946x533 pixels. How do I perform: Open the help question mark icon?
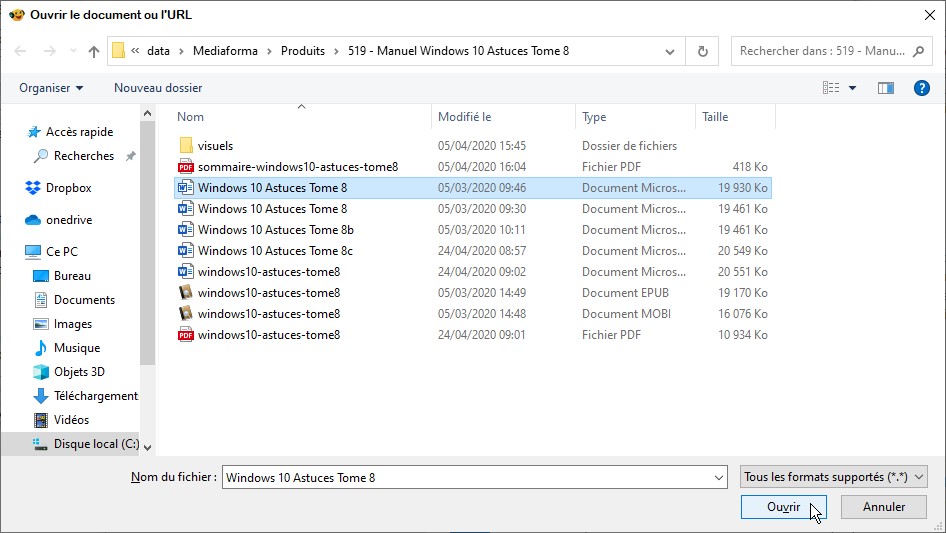[922, 88]
